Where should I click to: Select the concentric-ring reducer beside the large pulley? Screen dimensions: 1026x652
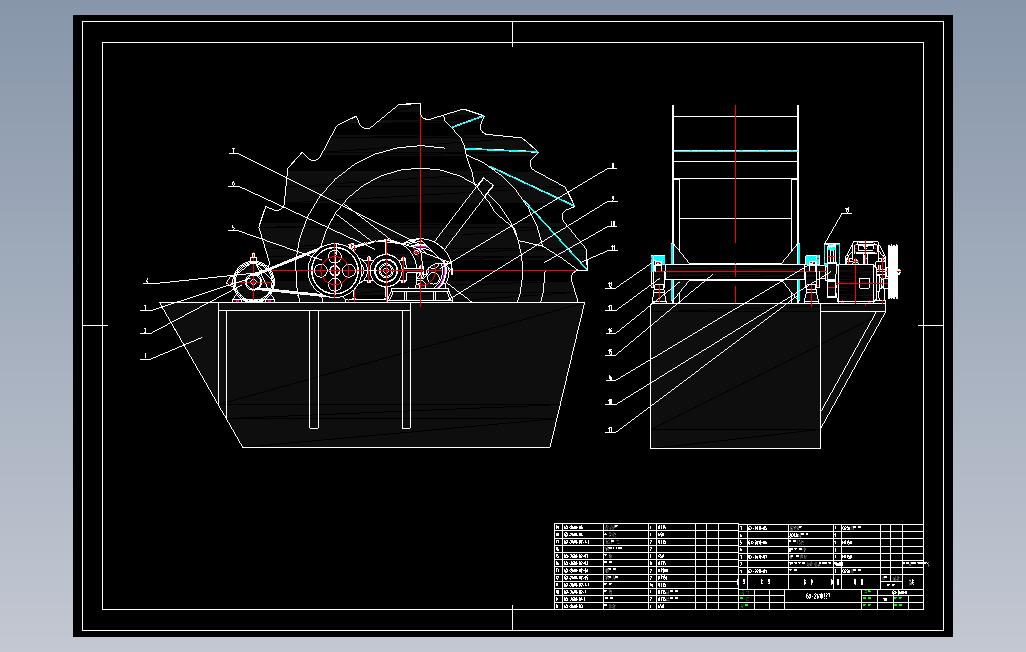pyautogui.click(x=385, y=270)
